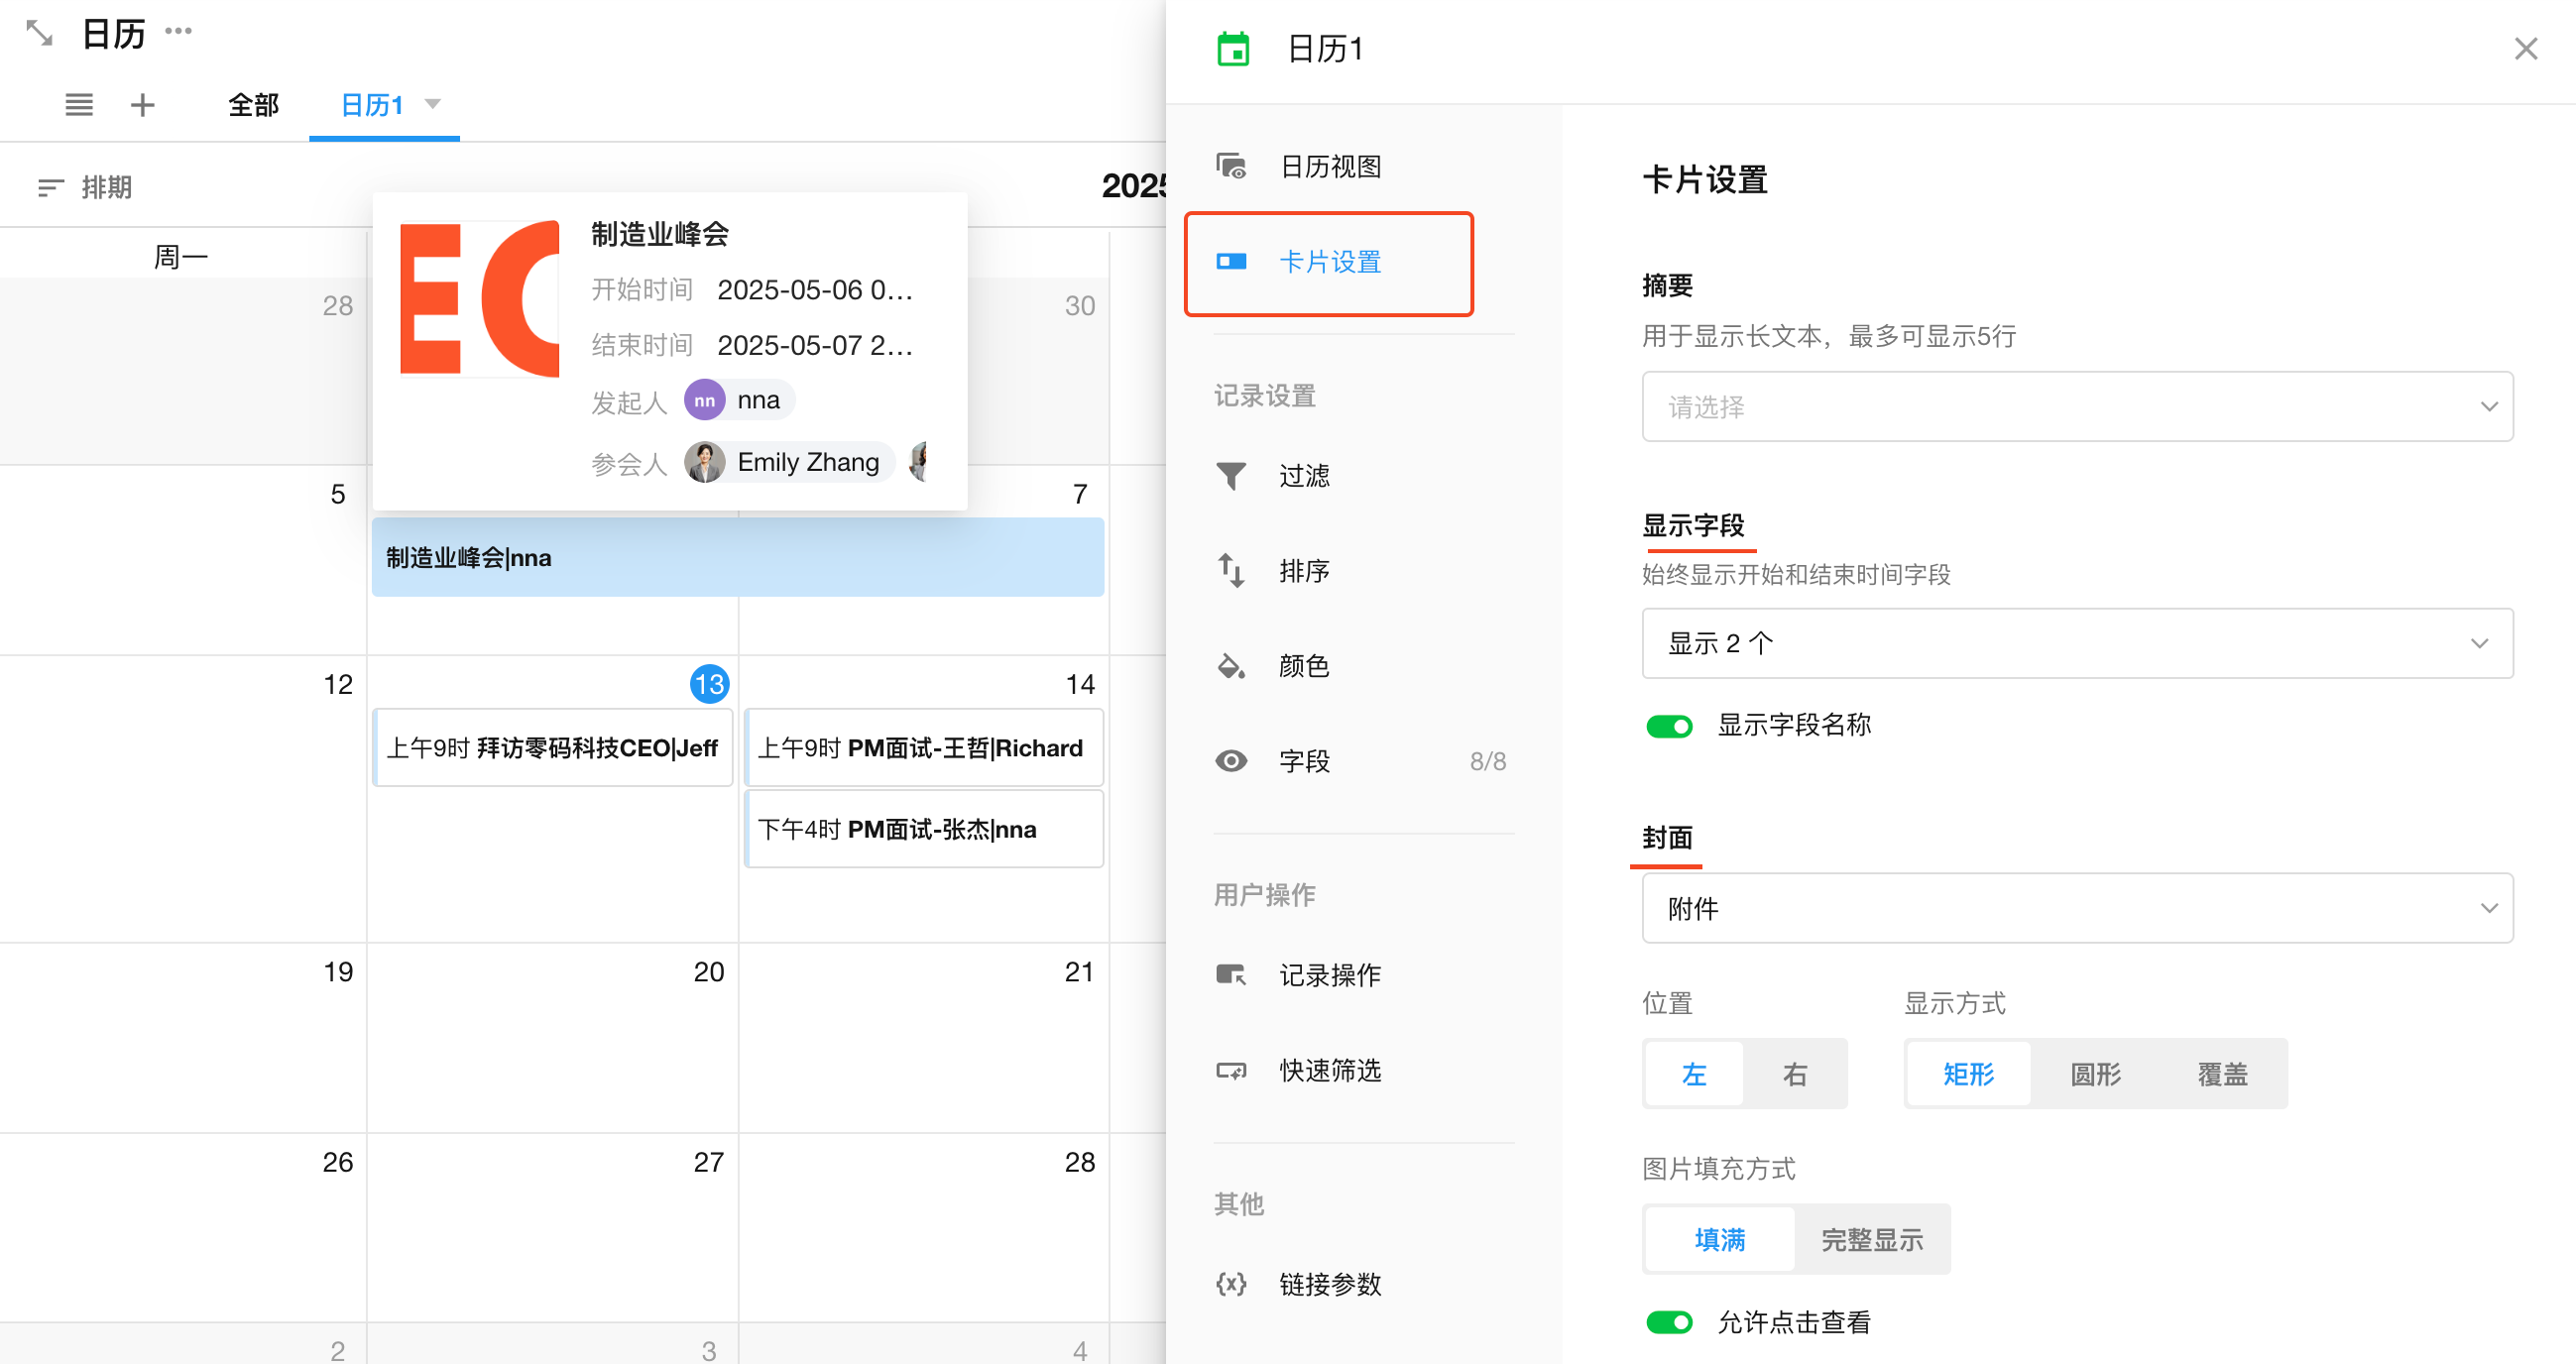Toggle 允许点击查看 switch
The image size is (2576, 1364).
(1668, 1322)
